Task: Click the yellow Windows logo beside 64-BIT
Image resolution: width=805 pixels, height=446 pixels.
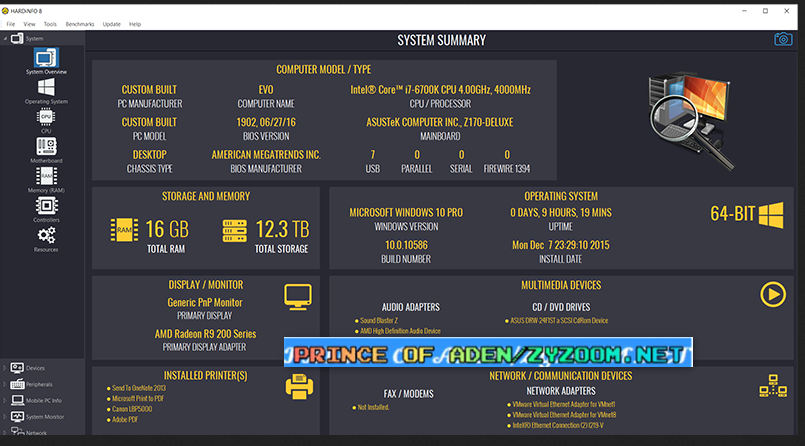Action: pyautogui.click(x=771, y=215)
